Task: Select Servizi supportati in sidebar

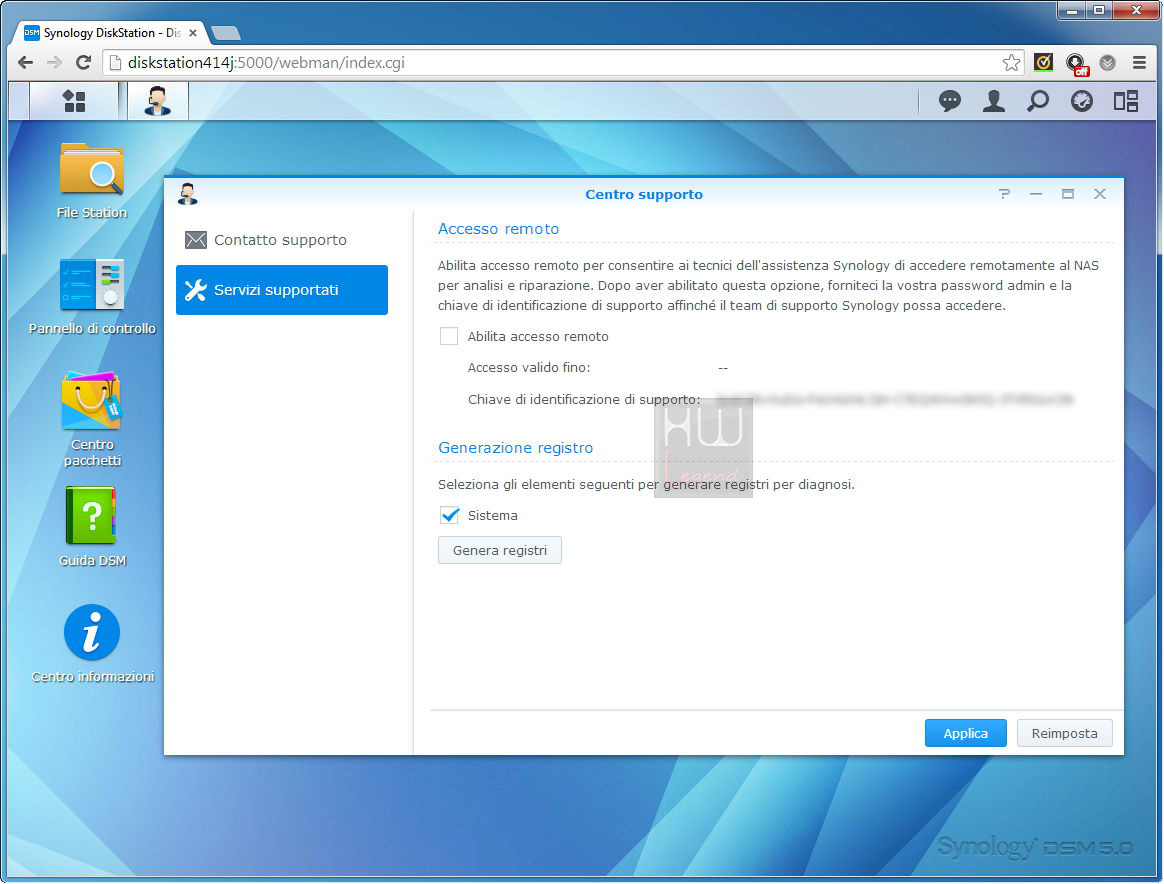Action: [282, 290]
